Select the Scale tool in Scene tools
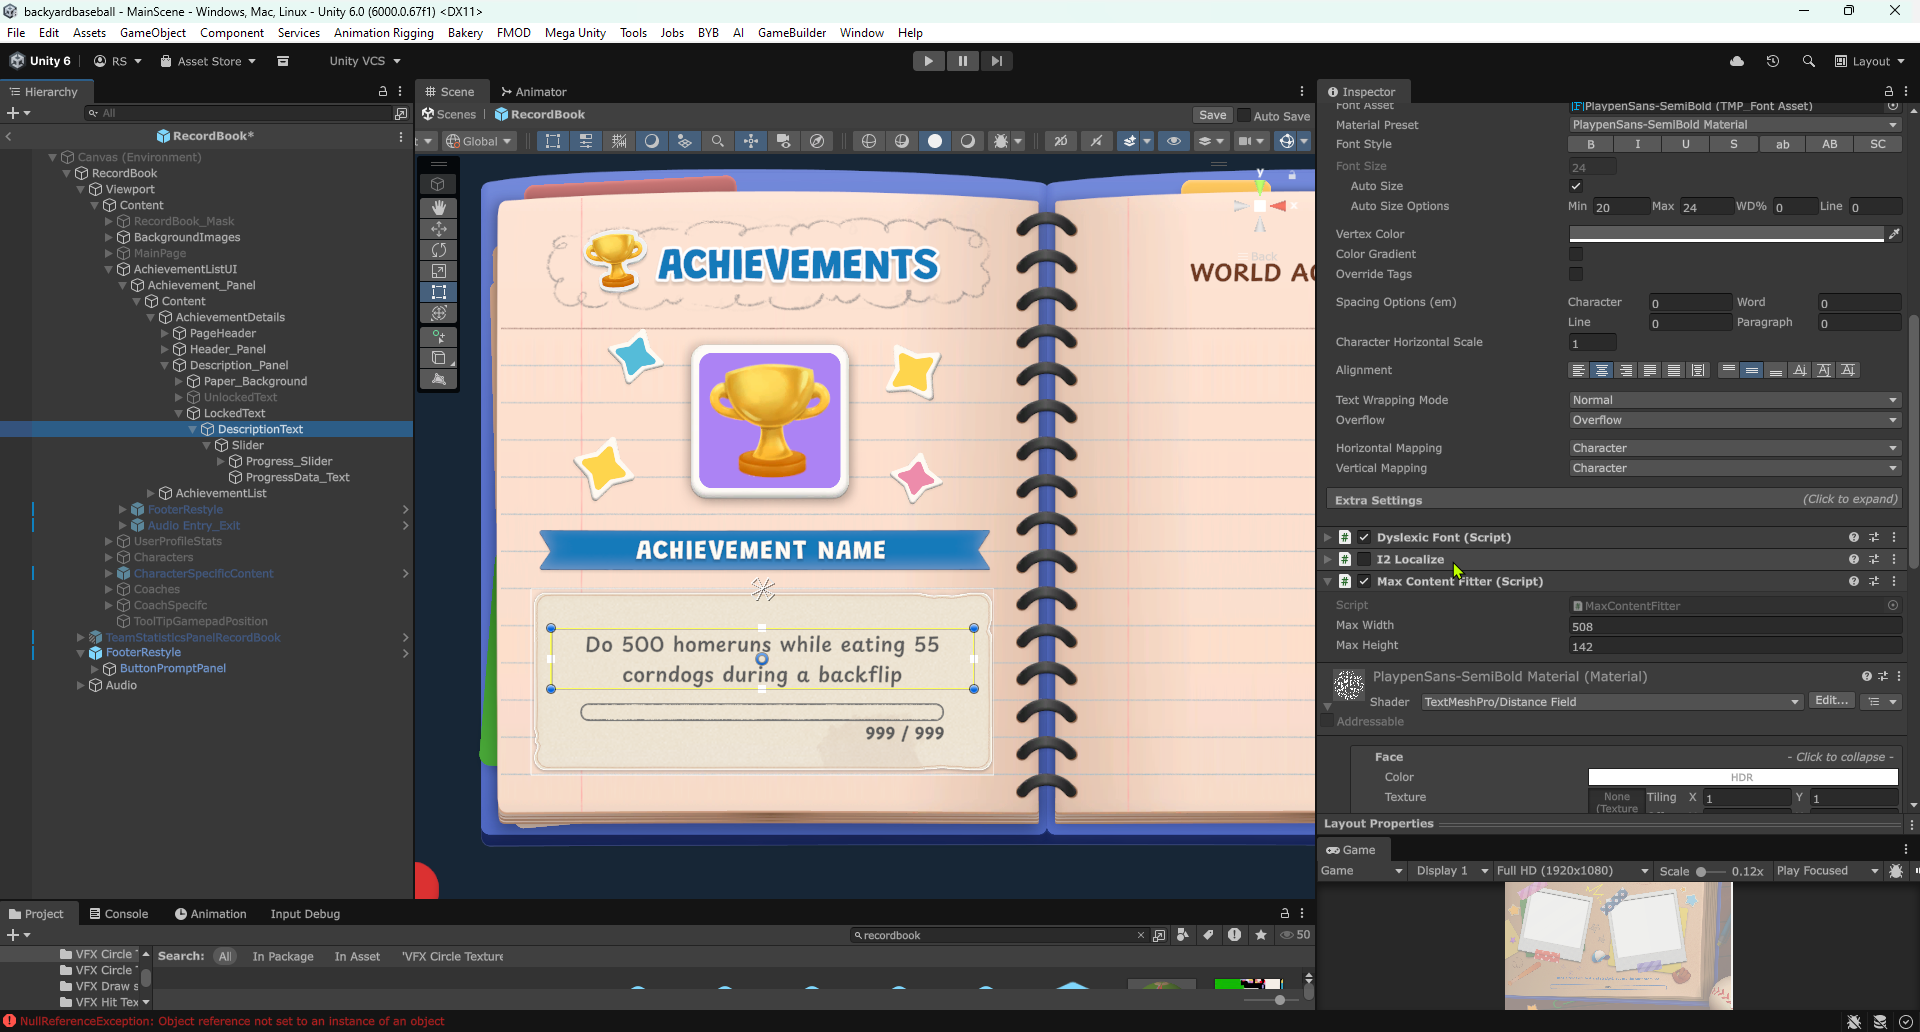Screen dimensions: 1920x1032 coord(438,270)
